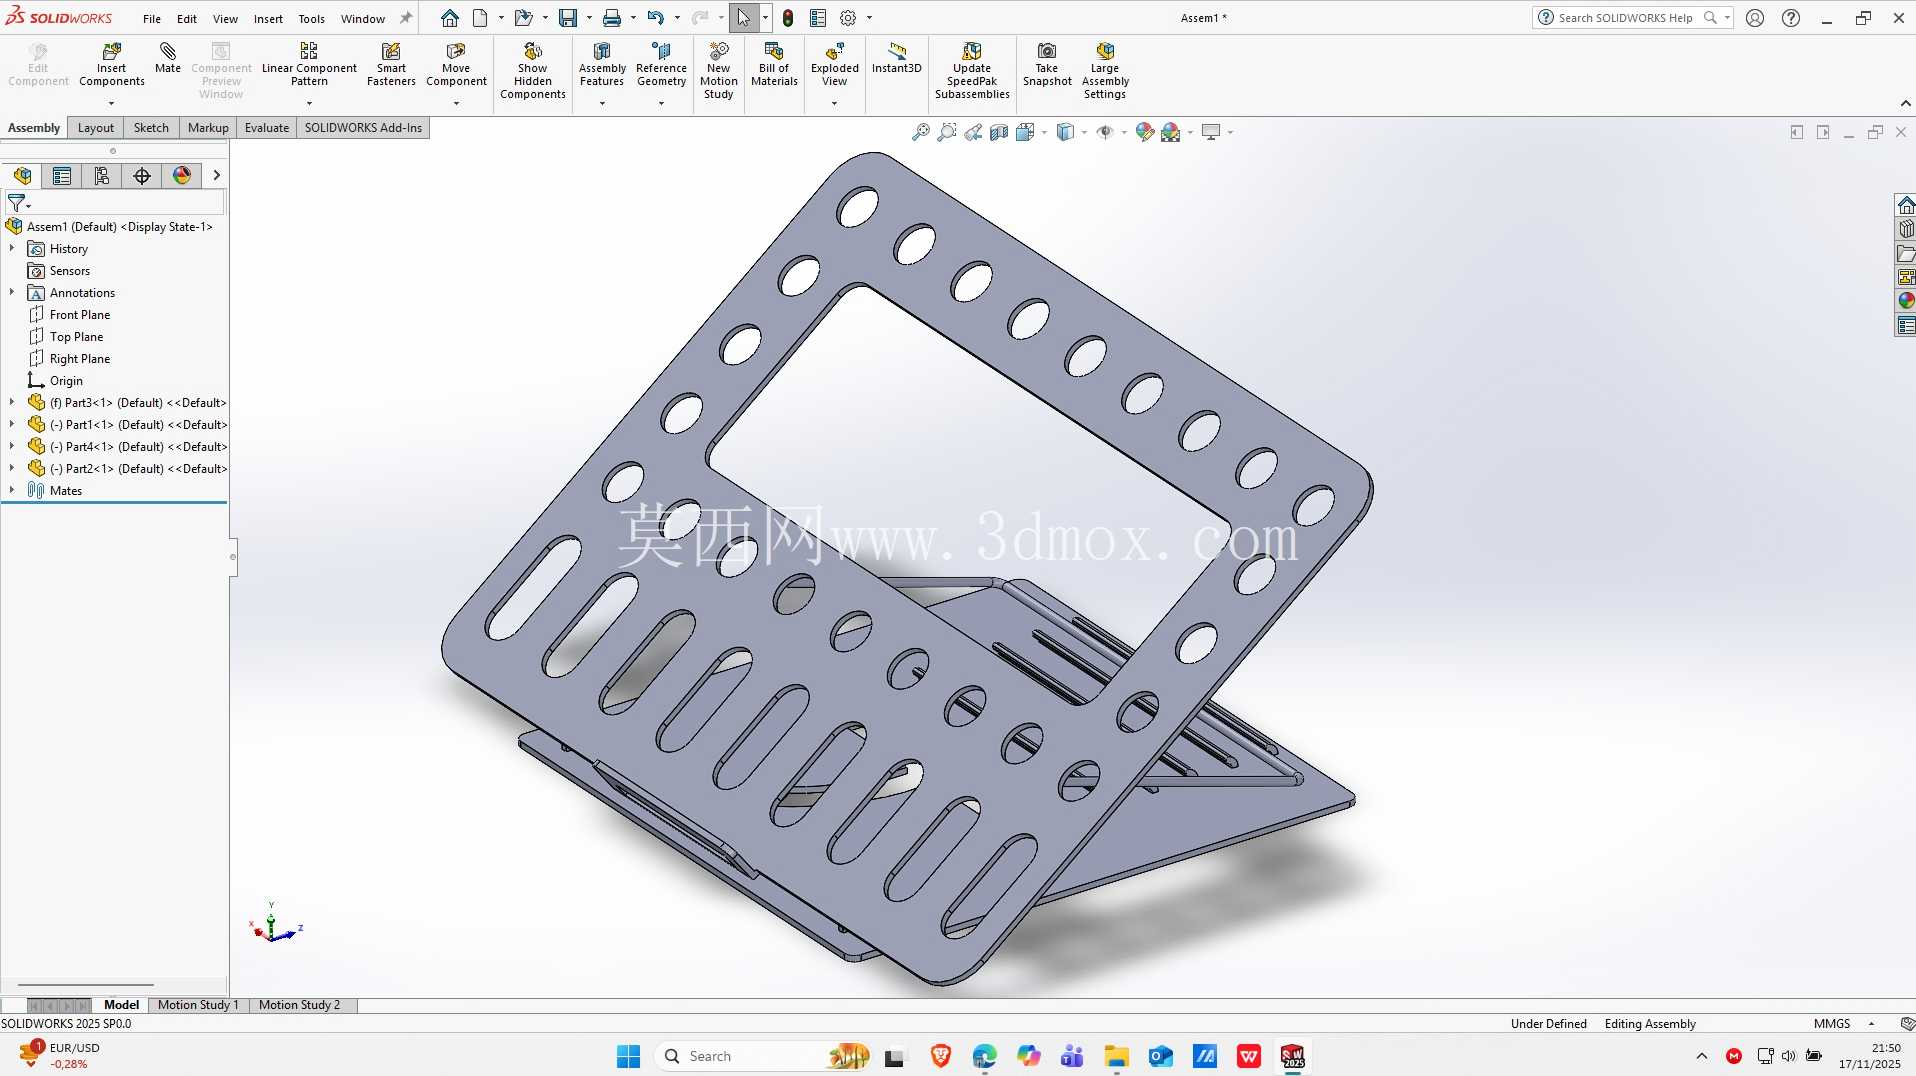Open the Tools menu
1916x1076 pixels.
tap(311, 19)
